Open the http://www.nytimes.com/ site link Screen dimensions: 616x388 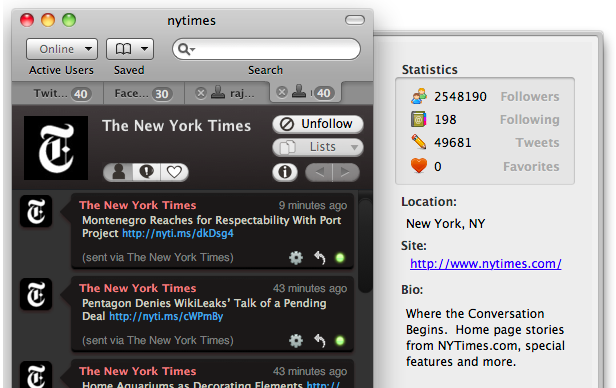486,264
